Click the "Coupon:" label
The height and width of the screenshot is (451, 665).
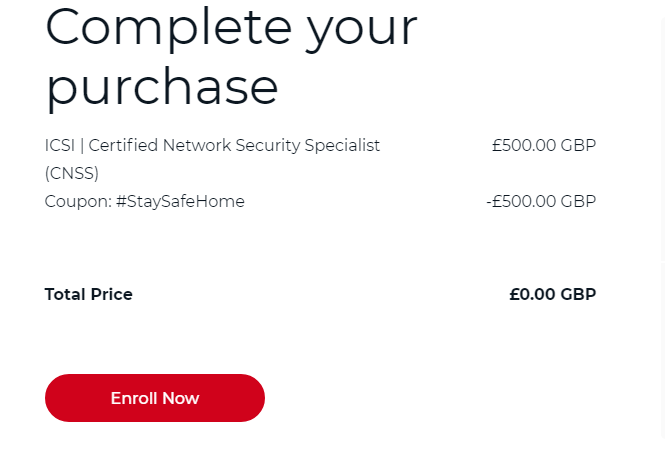point(76,201)
